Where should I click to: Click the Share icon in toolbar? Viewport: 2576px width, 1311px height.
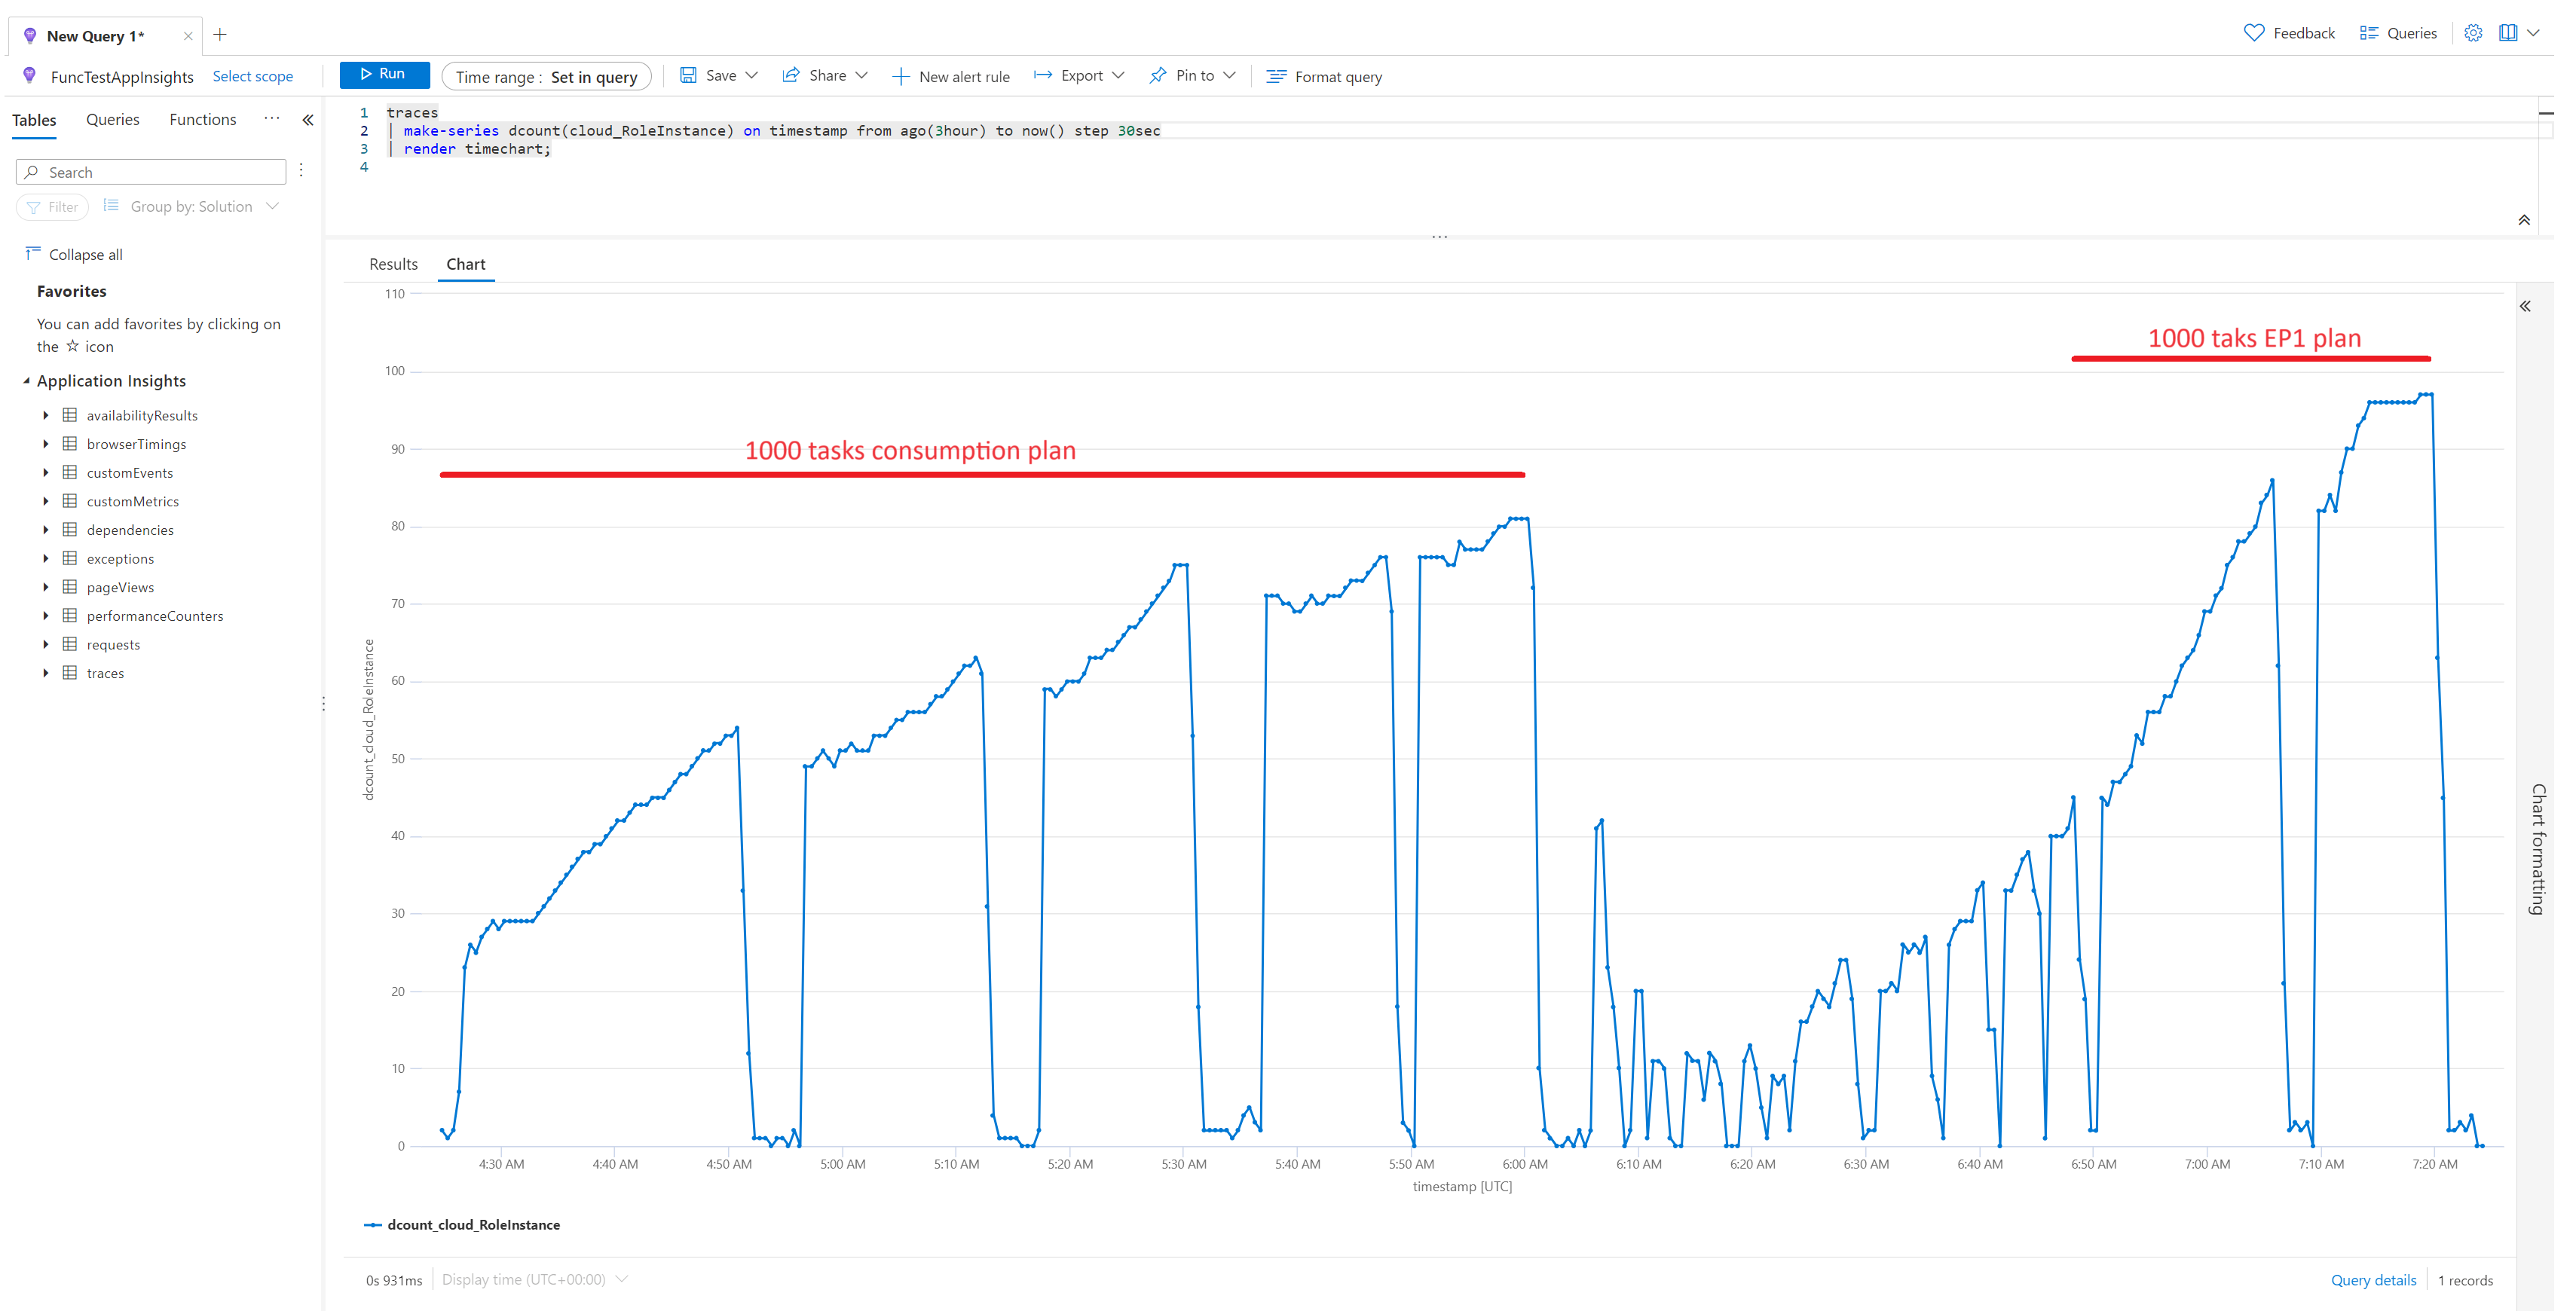click(x=791, y=76)
